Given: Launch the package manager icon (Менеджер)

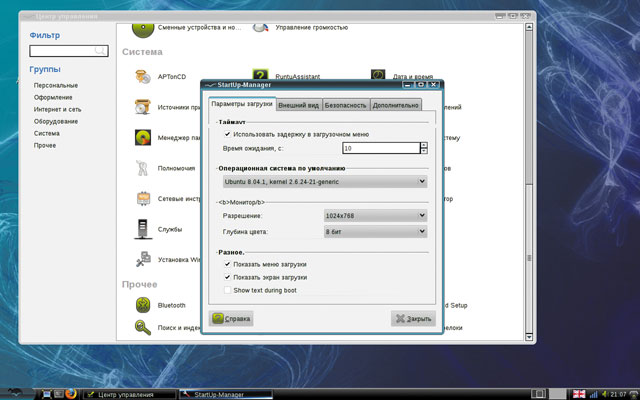Looking at the screenshot, I should 143,138.
